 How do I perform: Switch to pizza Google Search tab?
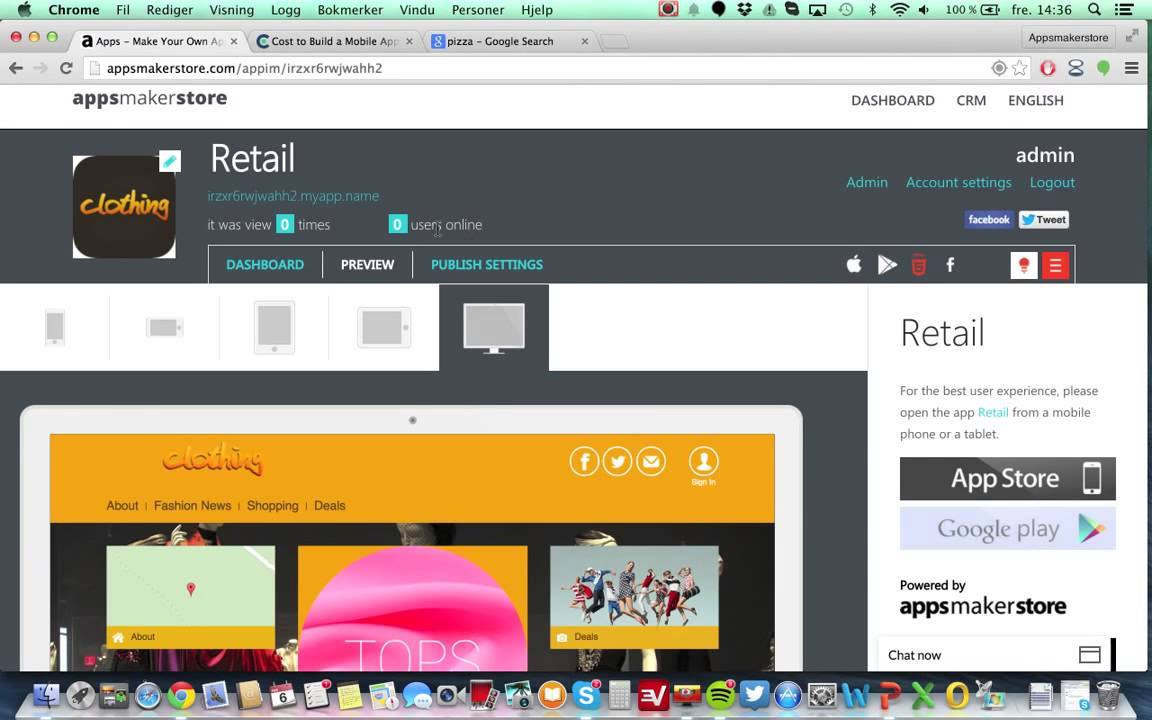[x=510, y=41]
